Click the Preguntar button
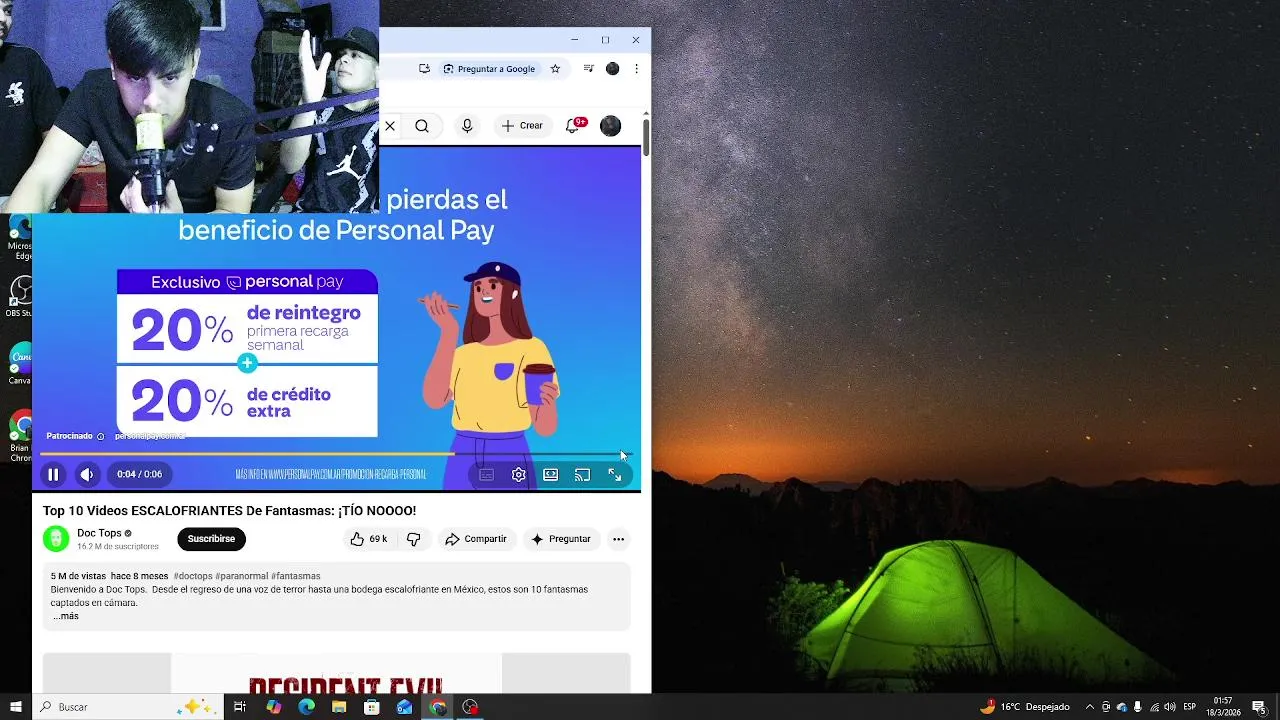The width and height of the screenshot is (1280, 720). [561, 539]
